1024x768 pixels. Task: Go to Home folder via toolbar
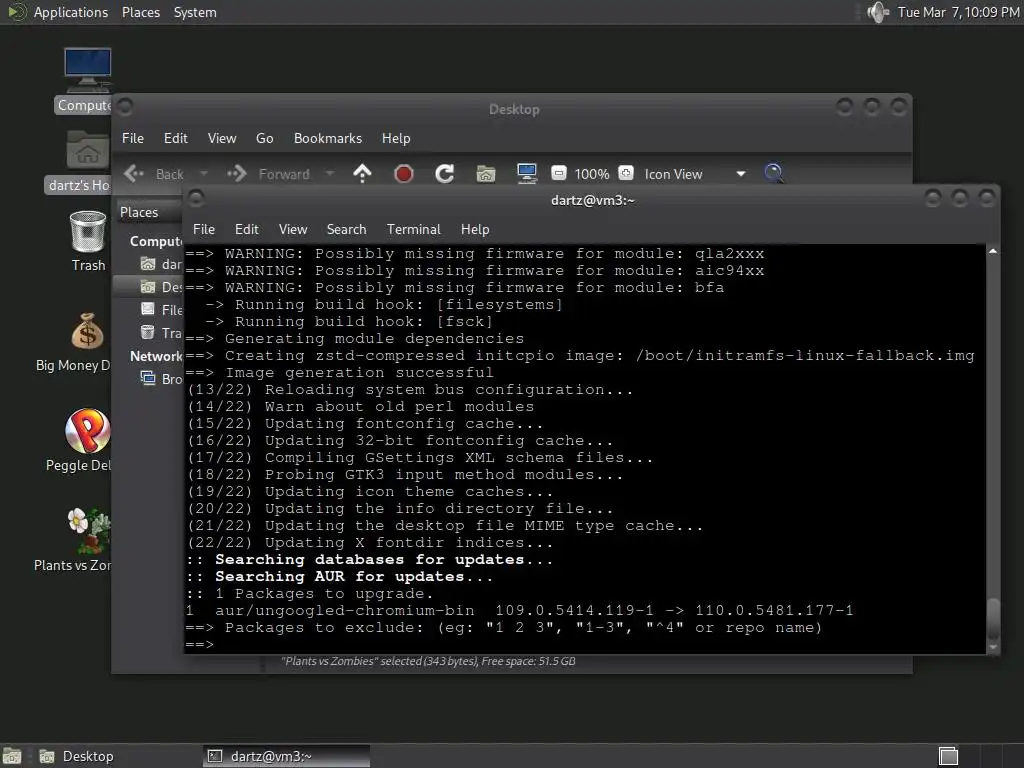tap(486, 174)
